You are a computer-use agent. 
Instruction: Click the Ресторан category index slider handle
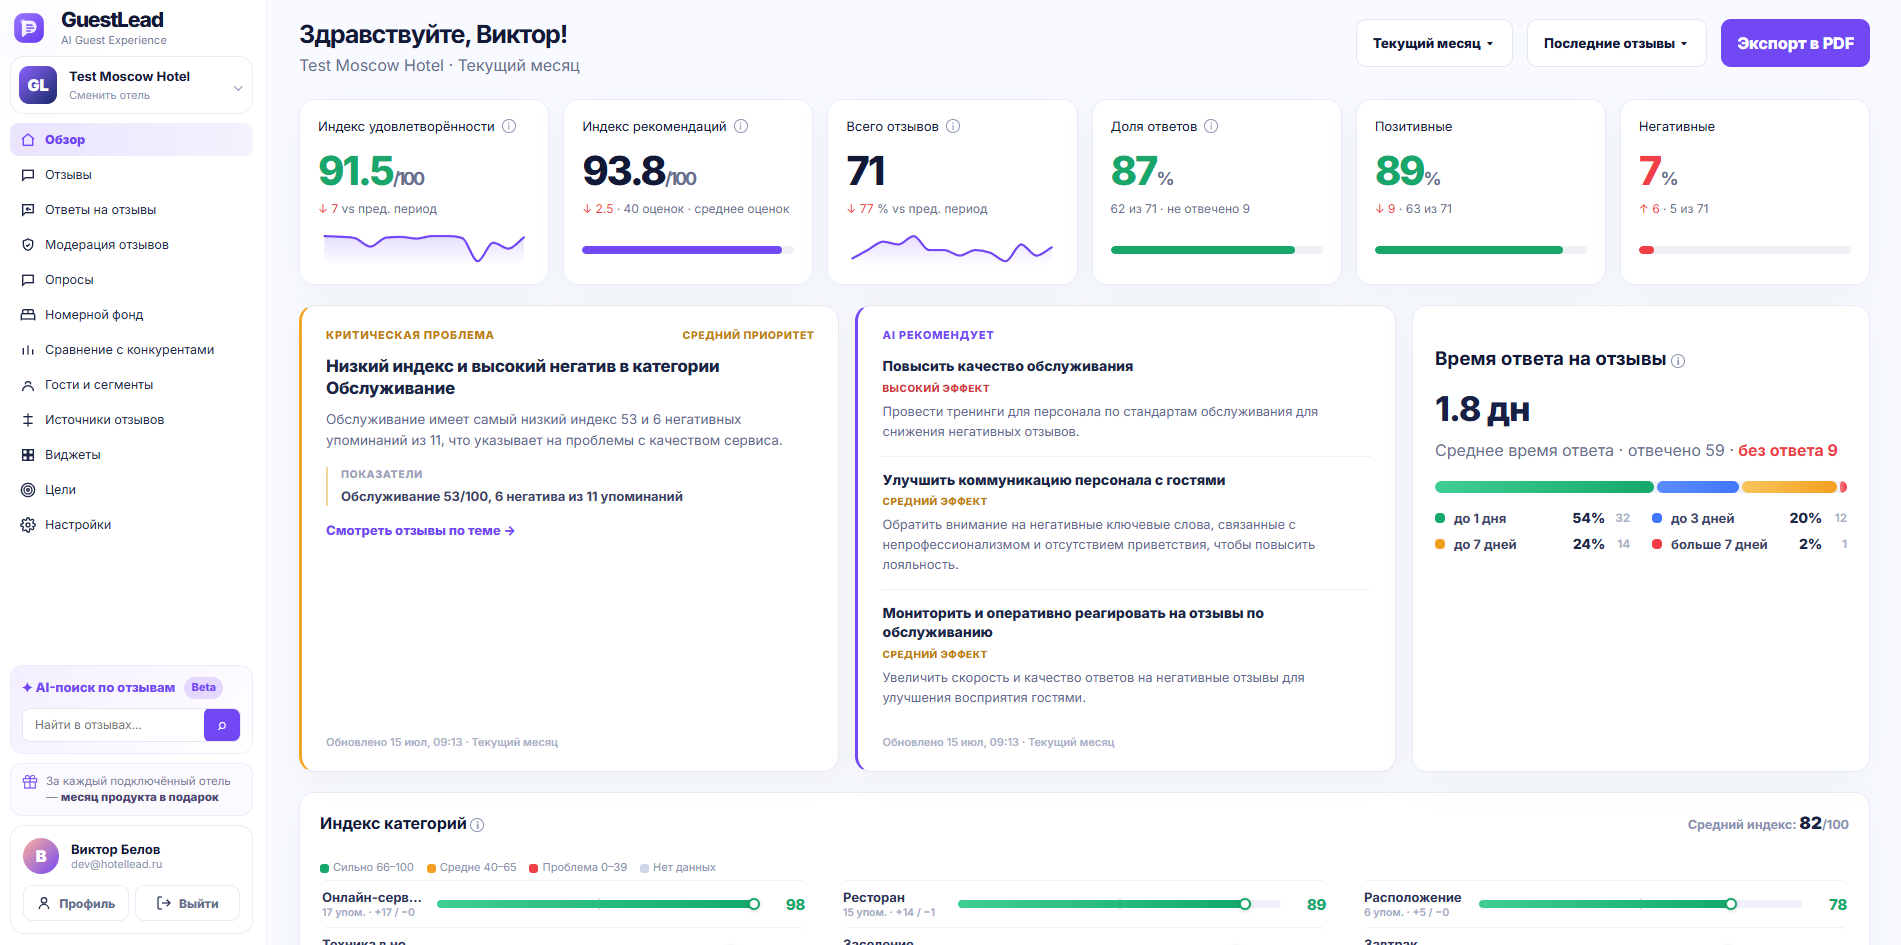tap(1245, 904)
